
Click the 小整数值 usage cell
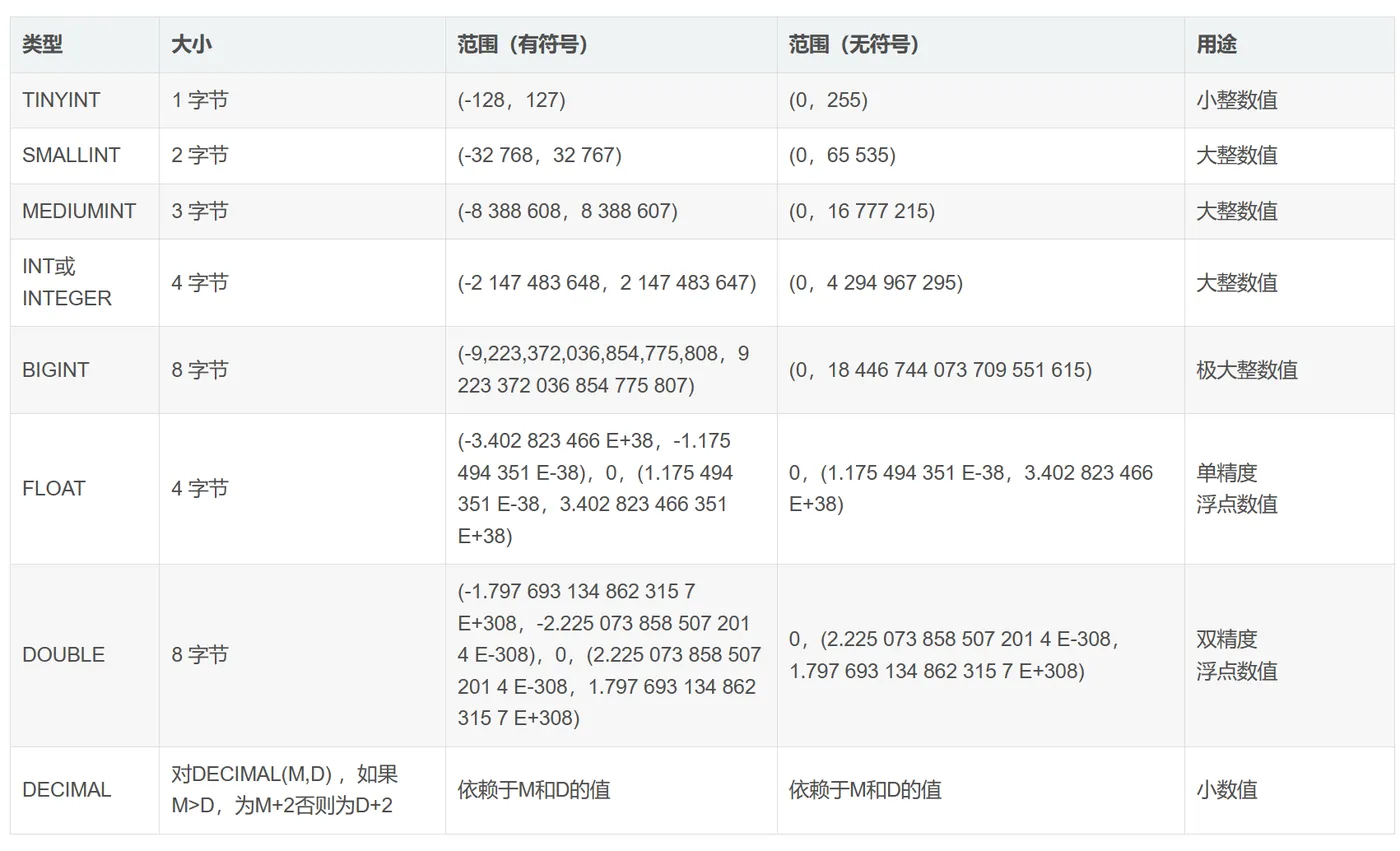coord(1236,100)
